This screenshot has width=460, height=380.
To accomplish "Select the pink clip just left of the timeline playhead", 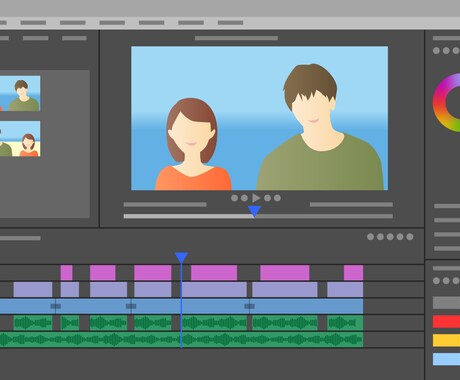I will [x=153, y=273].
